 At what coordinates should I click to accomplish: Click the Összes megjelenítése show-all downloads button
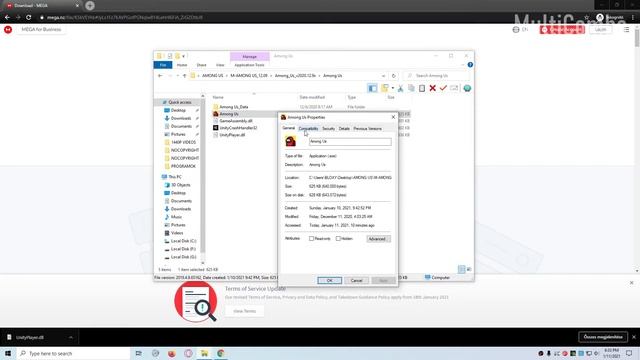coord(603,337)
